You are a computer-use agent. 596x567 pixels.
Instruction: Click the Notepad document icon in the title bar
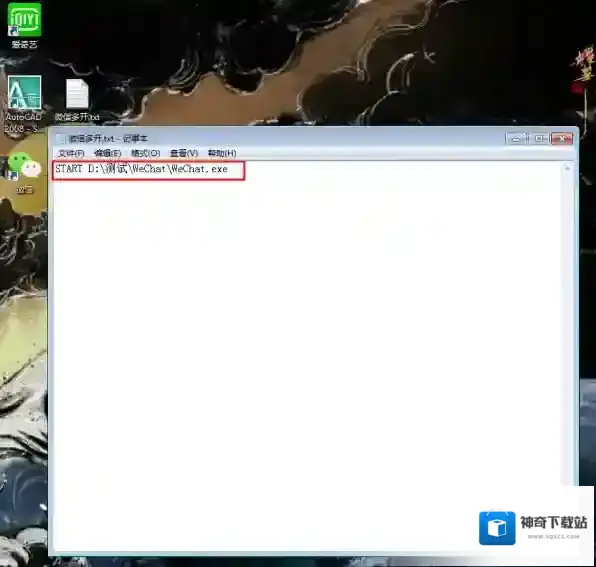pyautogui.click(x=60, y=139)
